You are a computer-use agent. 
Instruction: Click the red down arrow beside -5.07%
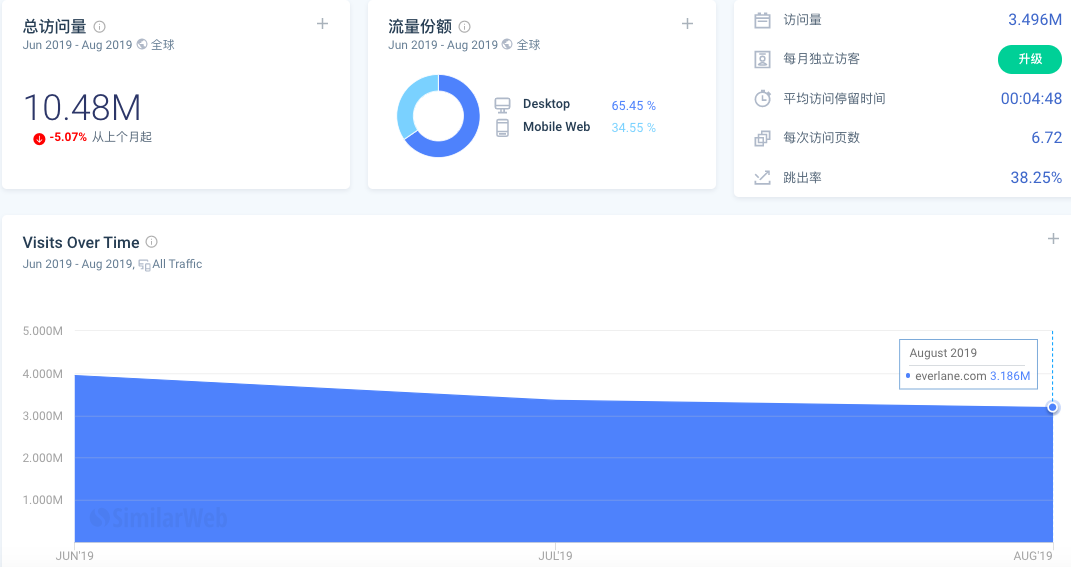[40, 139]
